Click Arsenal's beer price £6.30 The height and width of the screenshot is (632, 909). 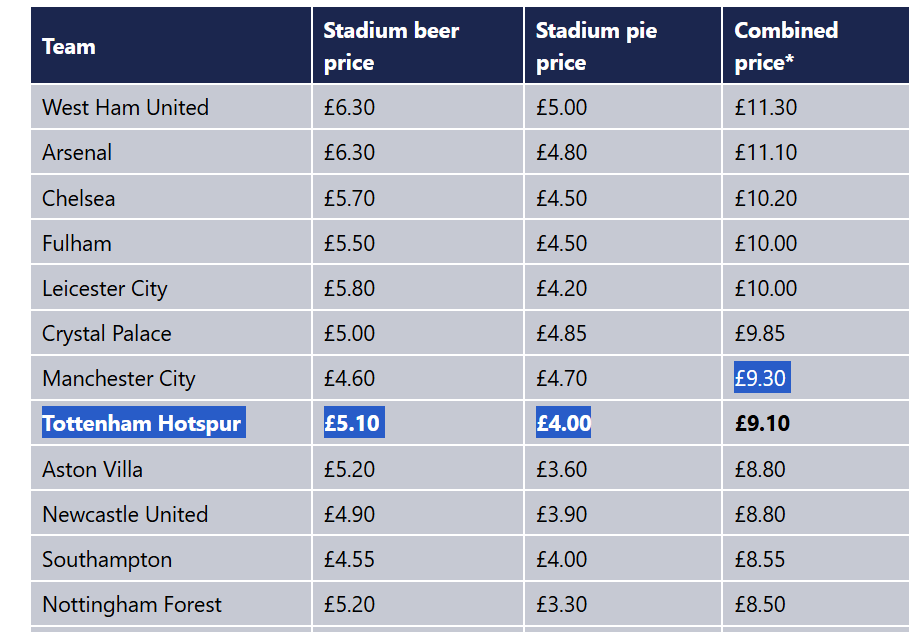pyautogui.click(x=350, y=152)
